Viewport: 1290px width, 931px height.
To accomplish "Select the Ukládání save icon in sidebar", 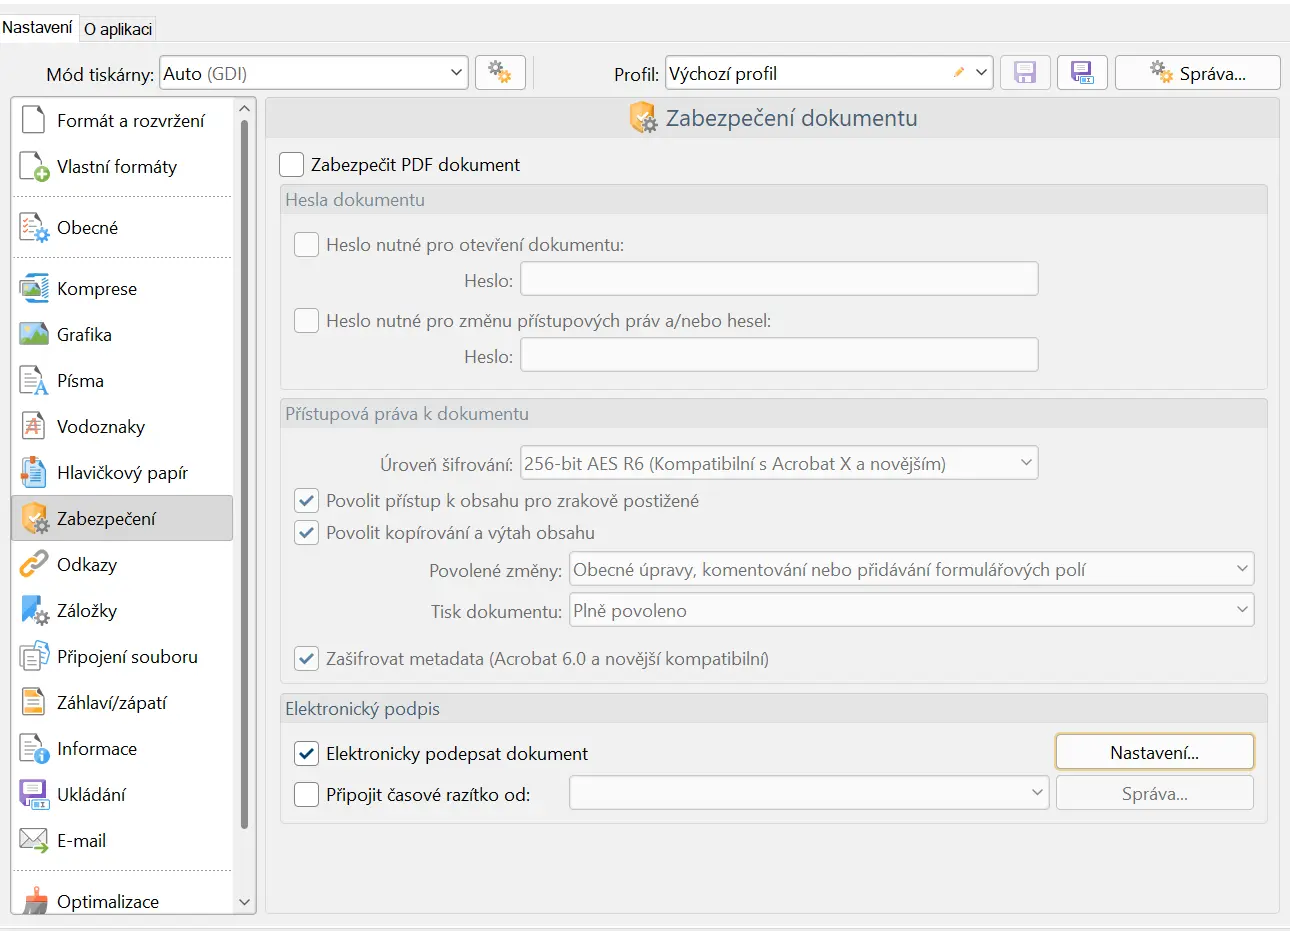I will coord(34,795).
